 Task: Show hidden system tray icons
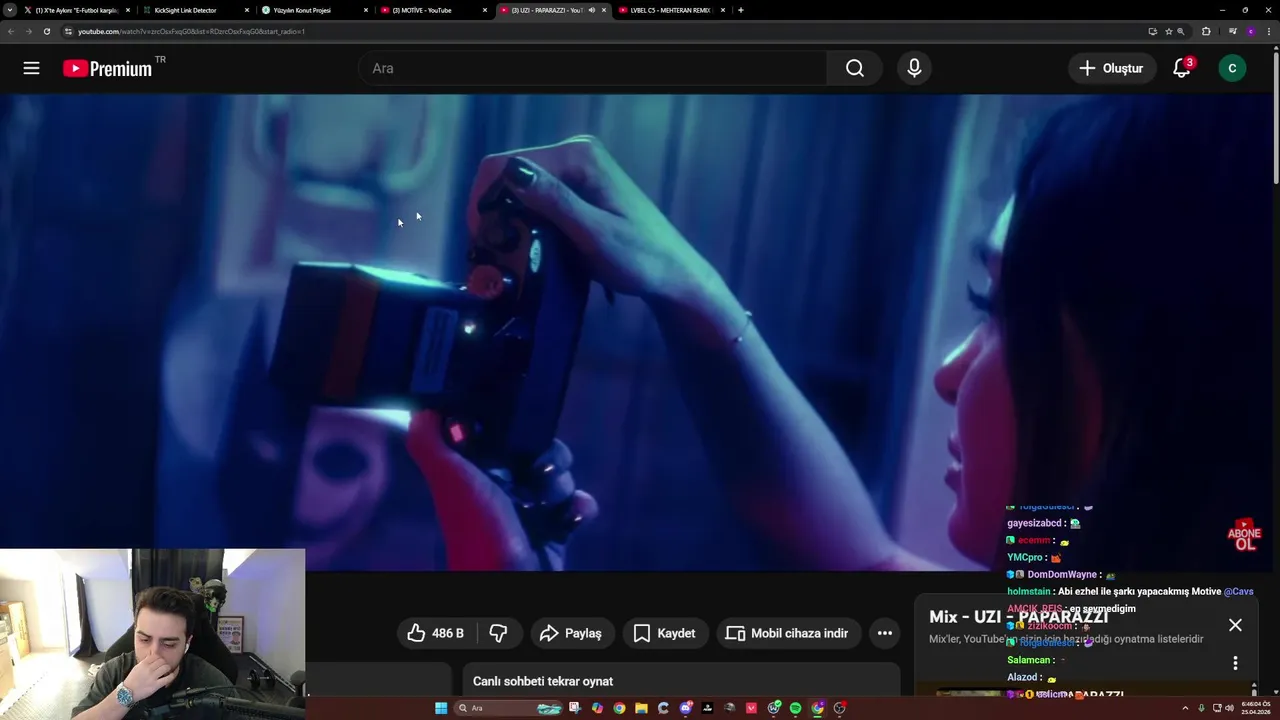[x=1185, y=708]
